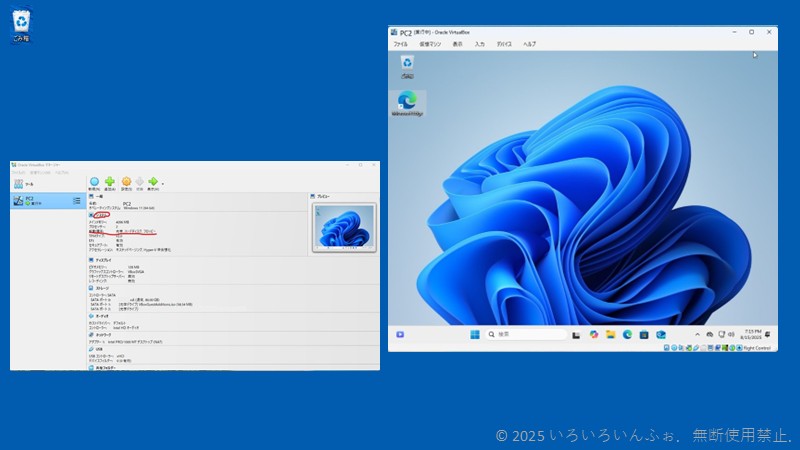Click the guest taskbar search box (検索)
The image size is (800, 450).
[x=525, y=334]
